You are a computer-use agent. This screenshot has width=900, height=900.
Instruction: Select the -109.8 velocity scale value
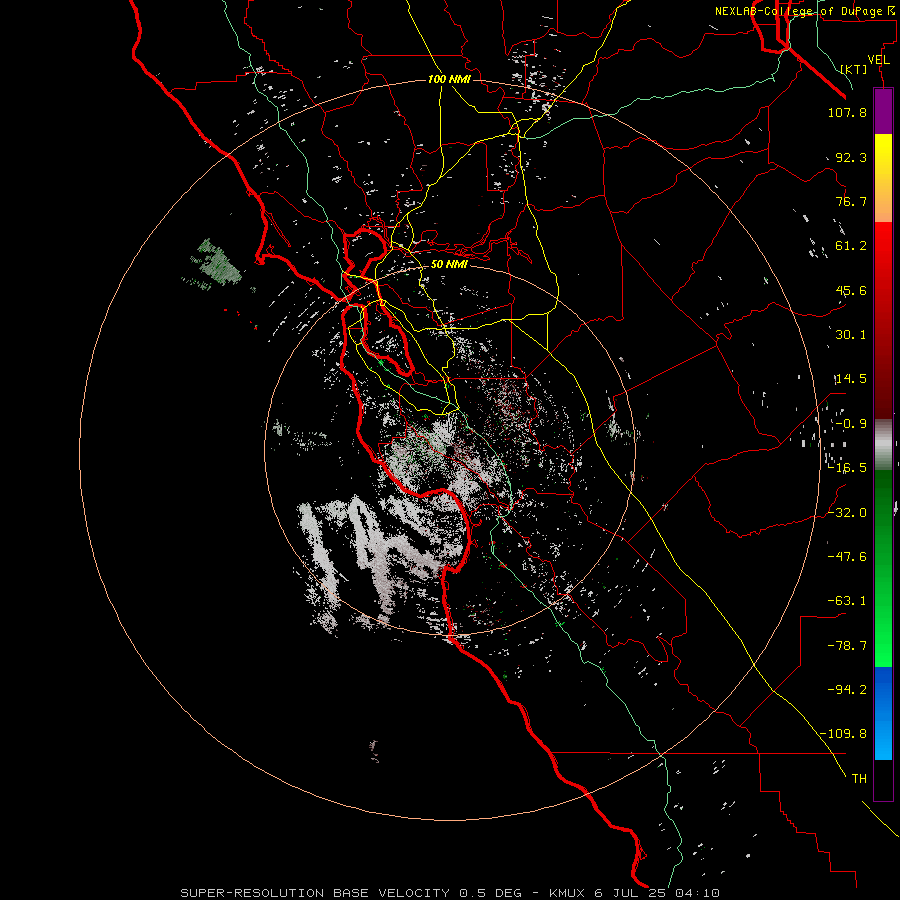pyautogui.click(x=844, y=734)
